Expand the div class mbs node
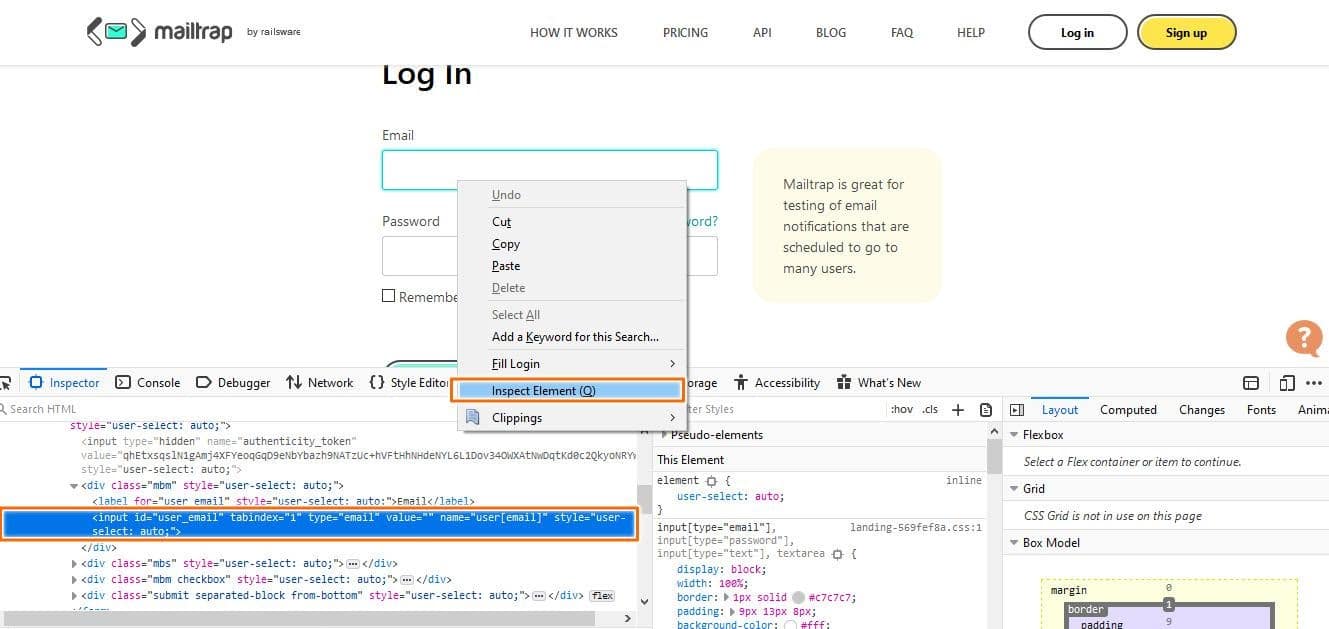 coord(75,563)
